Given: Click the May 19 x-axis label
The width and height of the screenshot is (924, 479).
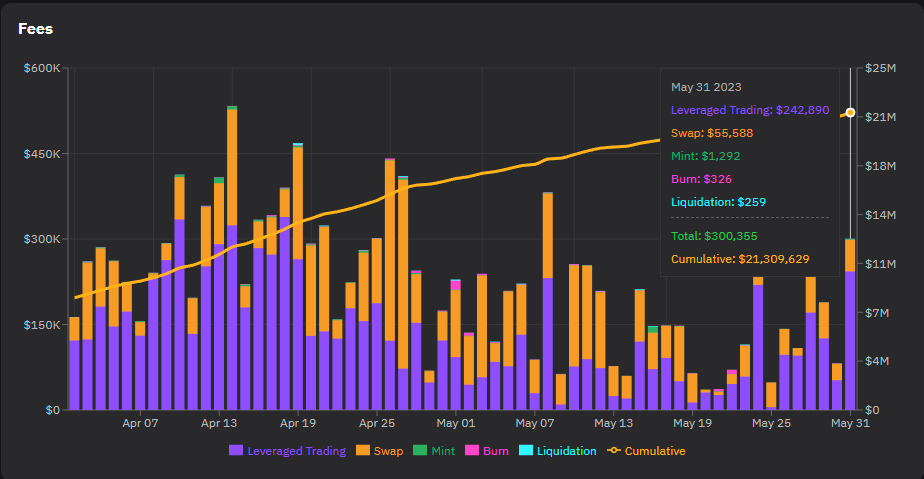Looking at the screenshot, I should [692, 423].
